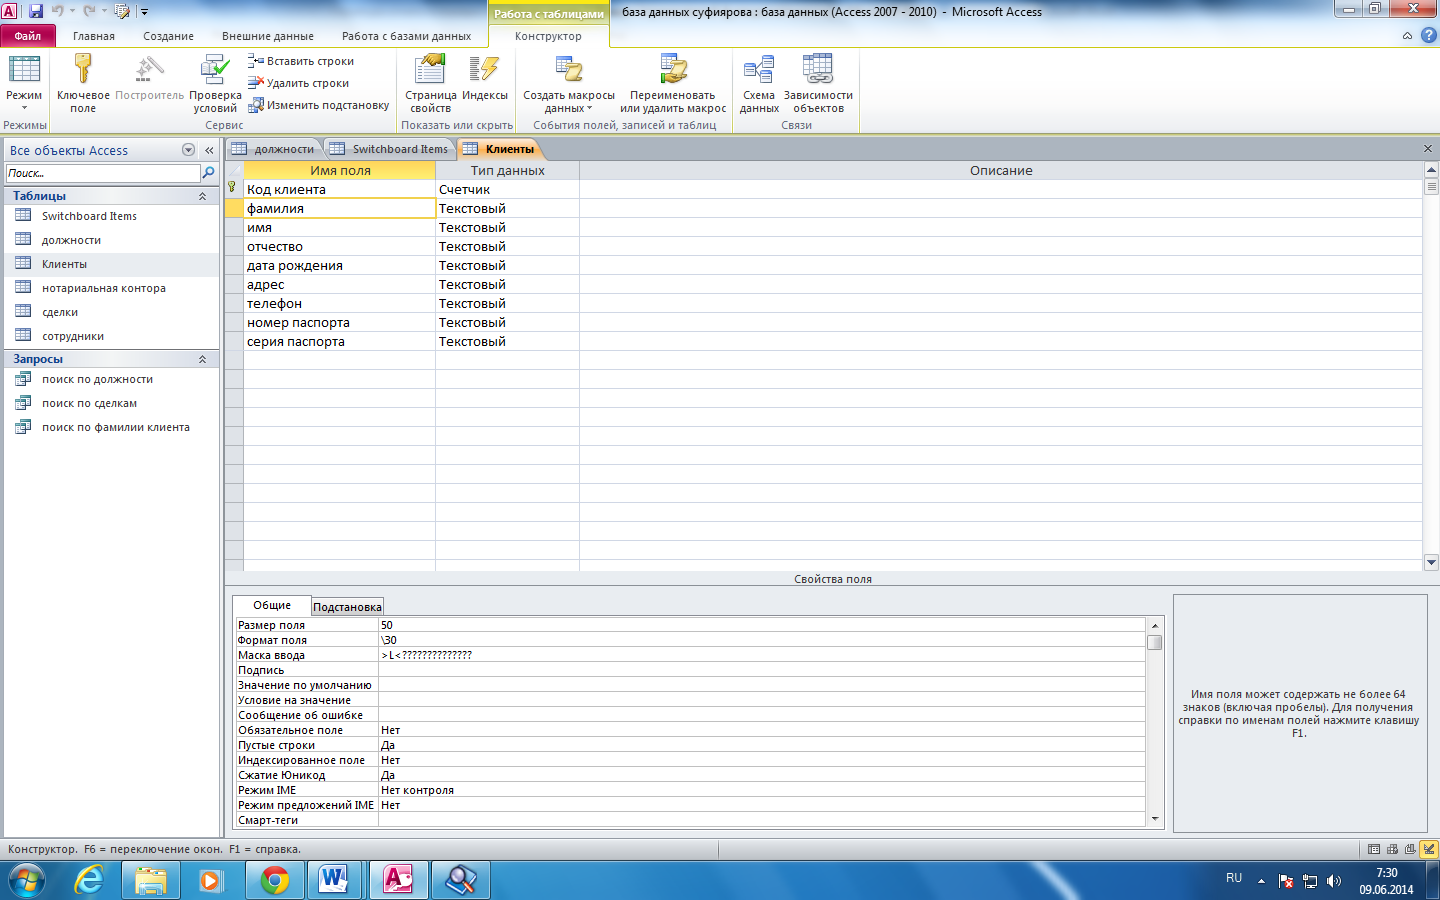Collapse navigation pane with double chevron
The height and width of the screenshot is (900, 1440).
tap(209, 150)
